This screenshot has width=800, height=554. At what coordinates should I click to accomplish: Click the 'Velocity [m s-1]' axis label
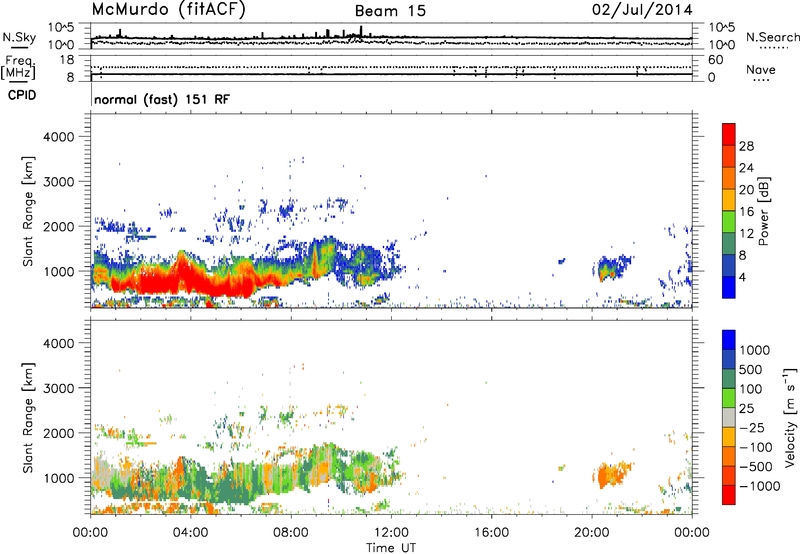tap(790, 417)
